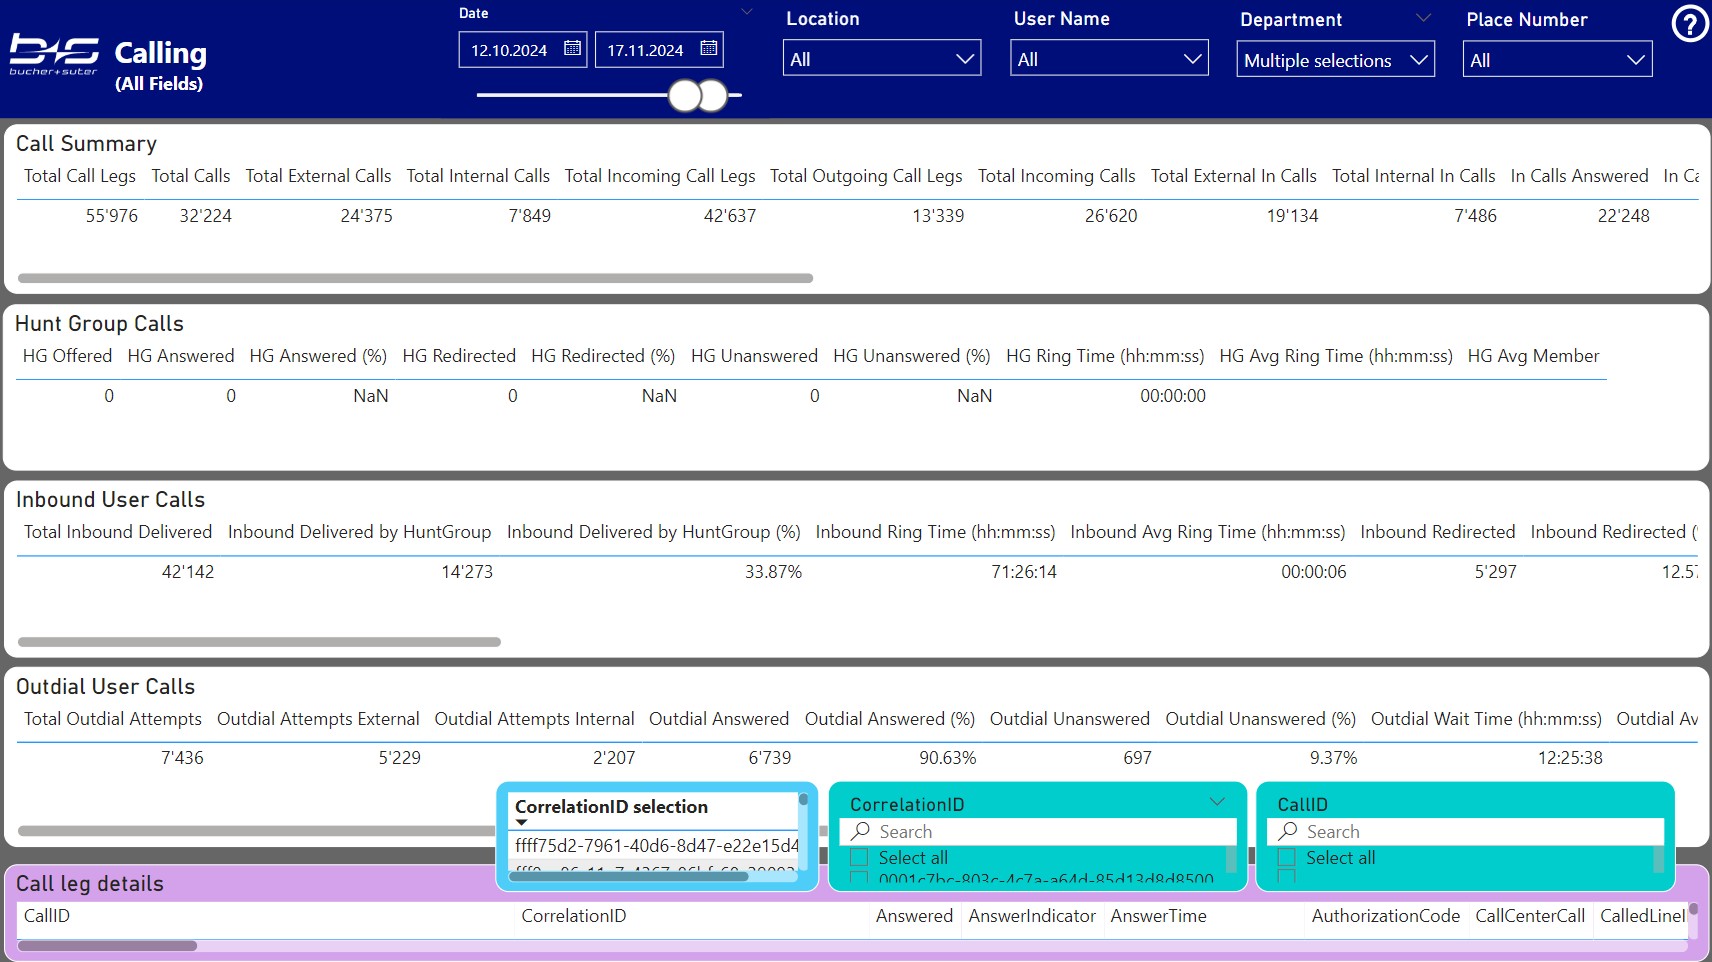Click the Outdial Answered percent 90.63%

(947, 758)
